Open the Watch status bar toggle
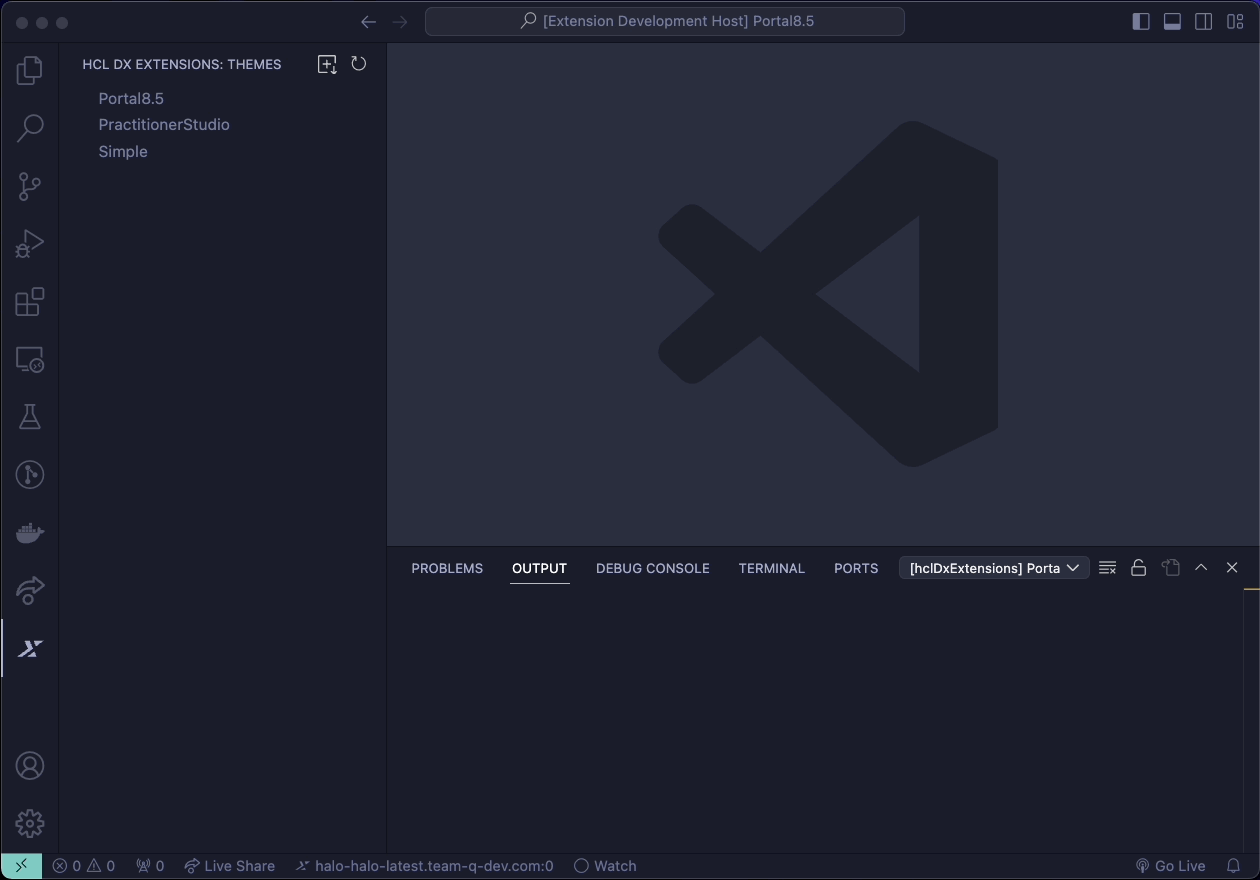The width and height of the screenshot is (1260, 880). 605,866
